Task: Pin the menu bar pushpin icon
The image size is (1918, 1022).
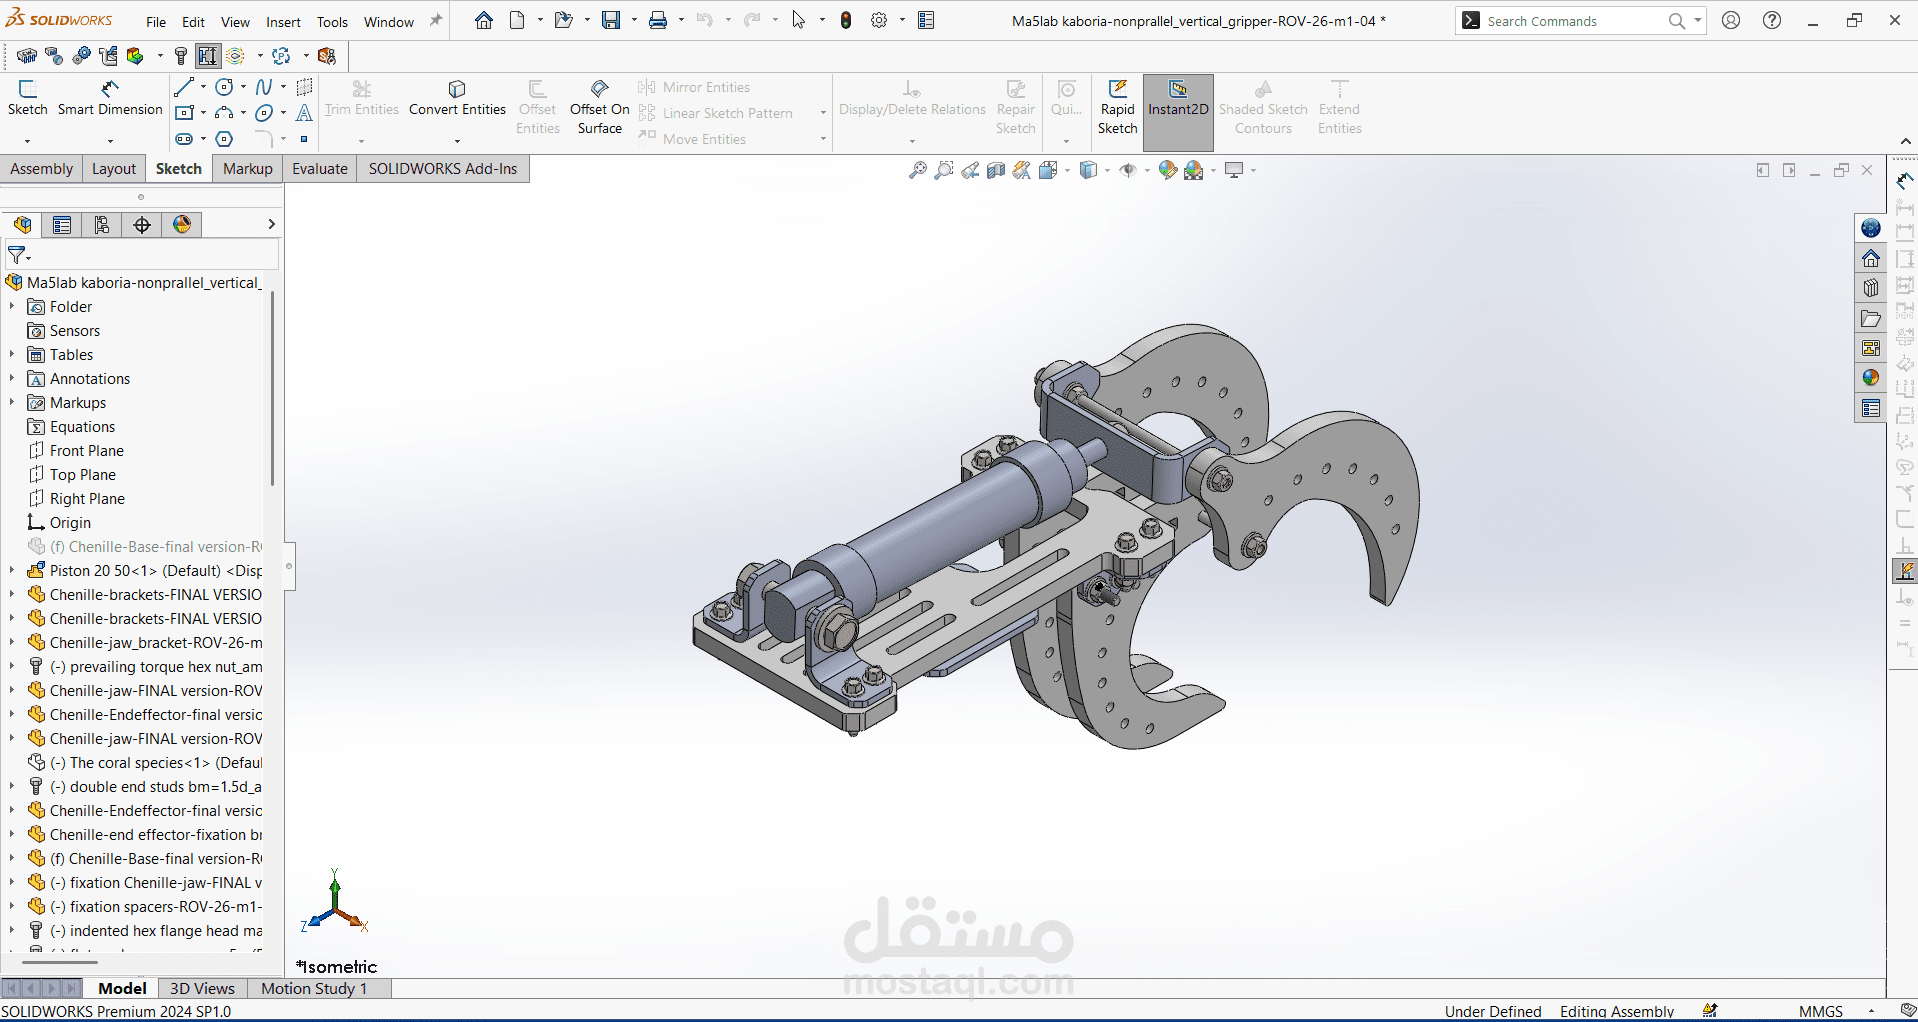Action: tap(436, 21)
